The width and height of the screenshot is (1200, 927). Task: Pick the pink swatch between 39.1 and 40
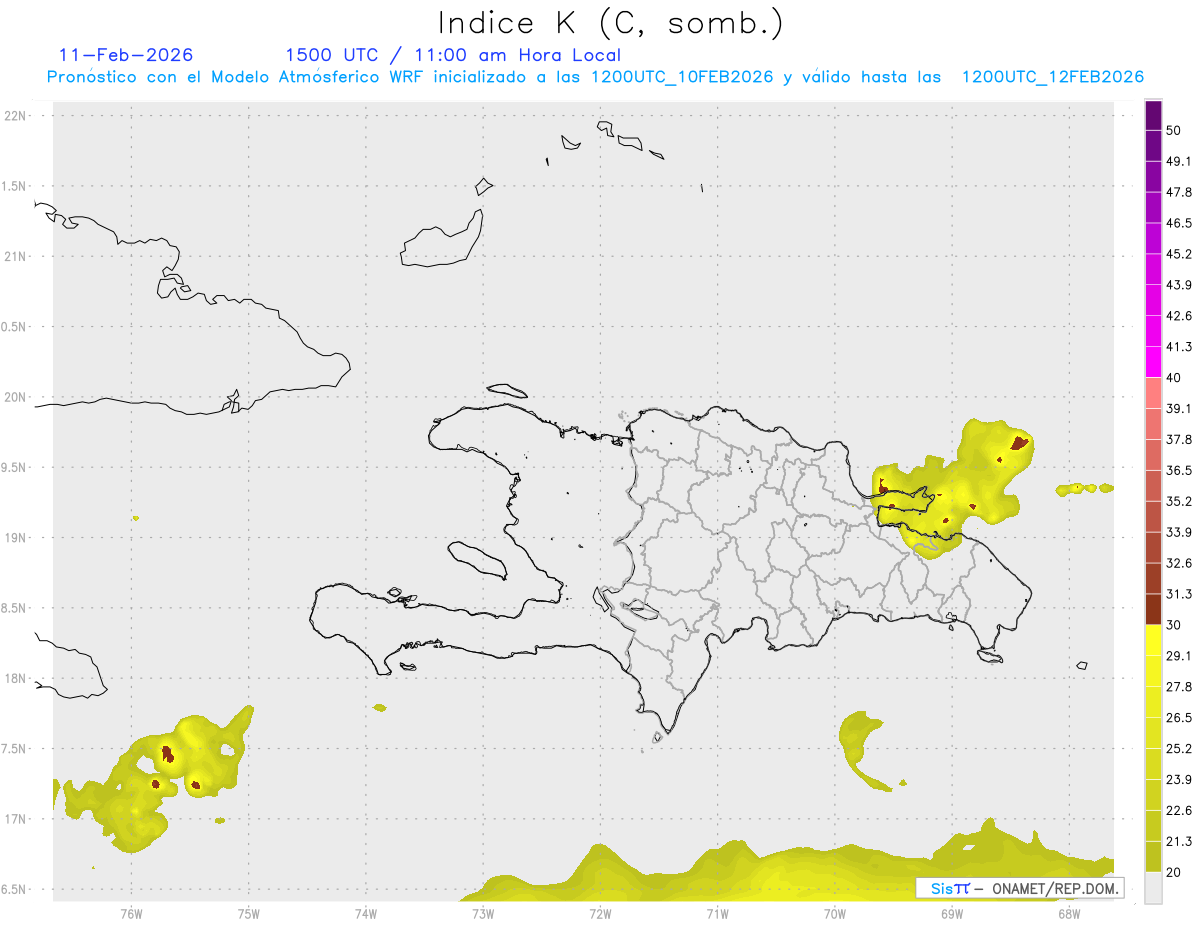(x=1153, y=393)
